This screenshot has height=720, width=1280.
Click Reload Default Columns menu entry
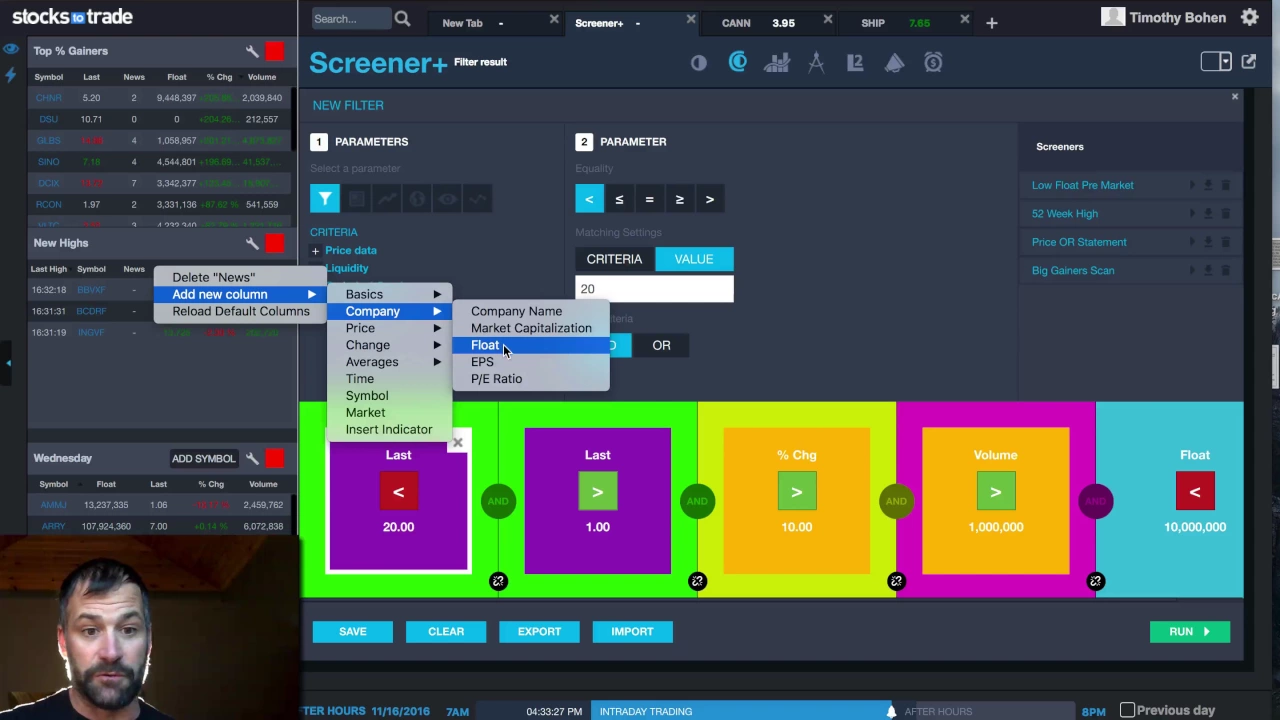(x=239, y=311)
